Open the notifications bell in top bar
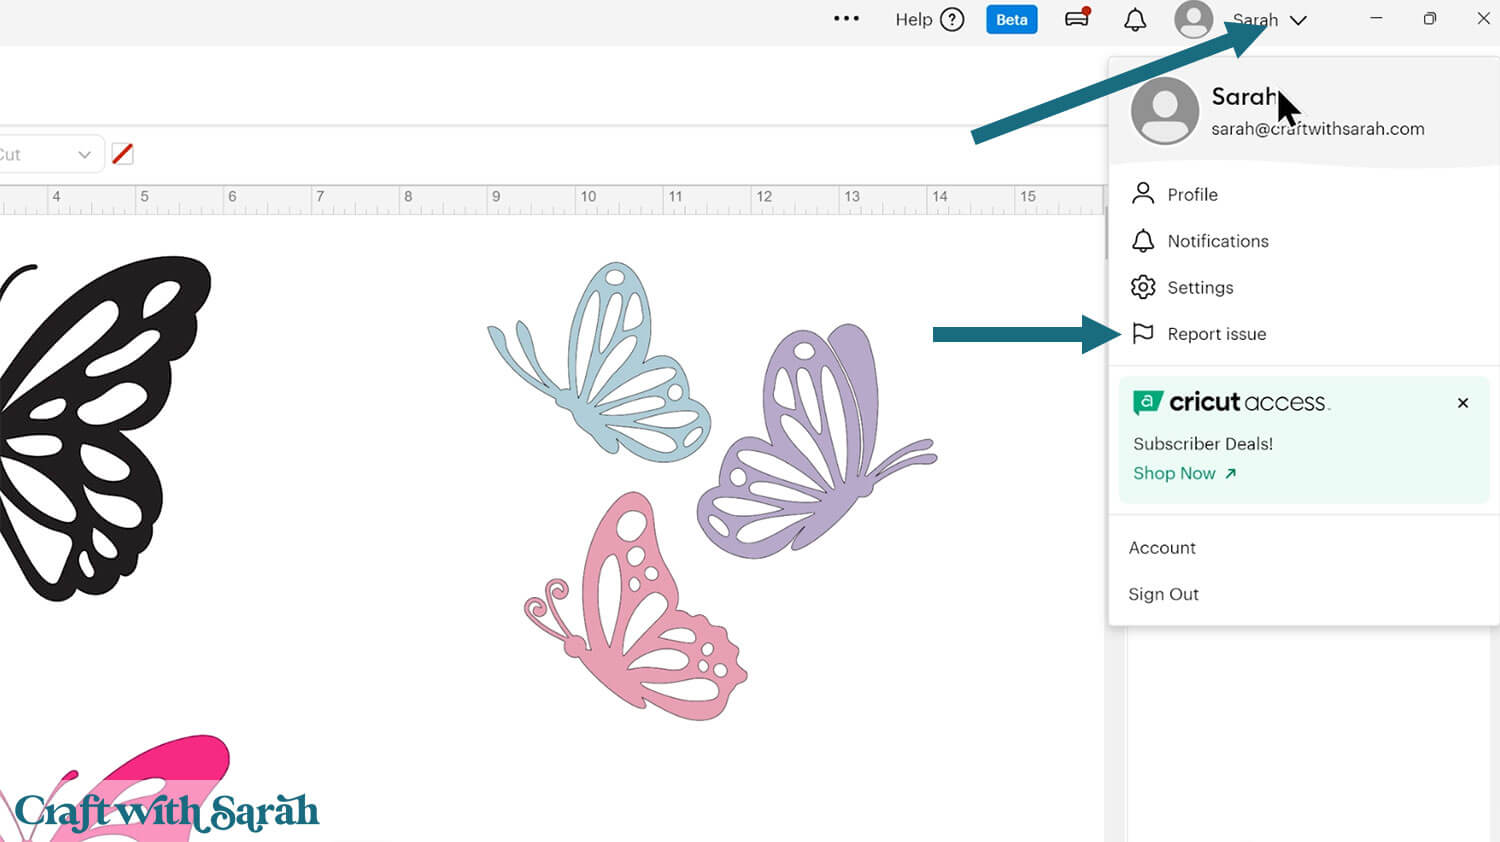The image size is (1500, 842). click(1135, 20)
